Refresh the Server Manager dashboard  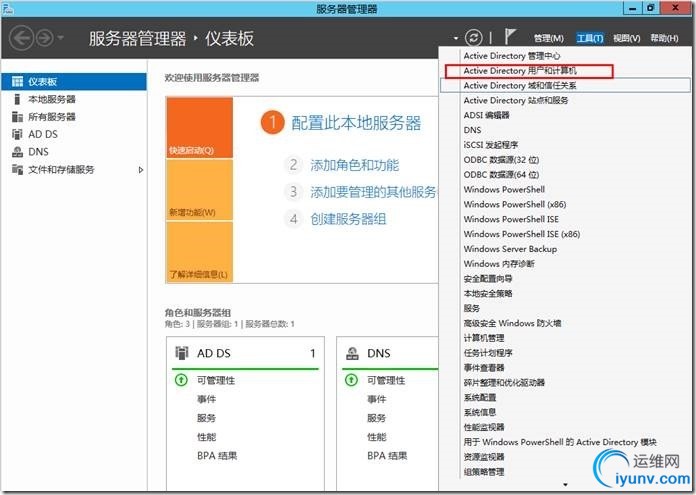[473, 38]
